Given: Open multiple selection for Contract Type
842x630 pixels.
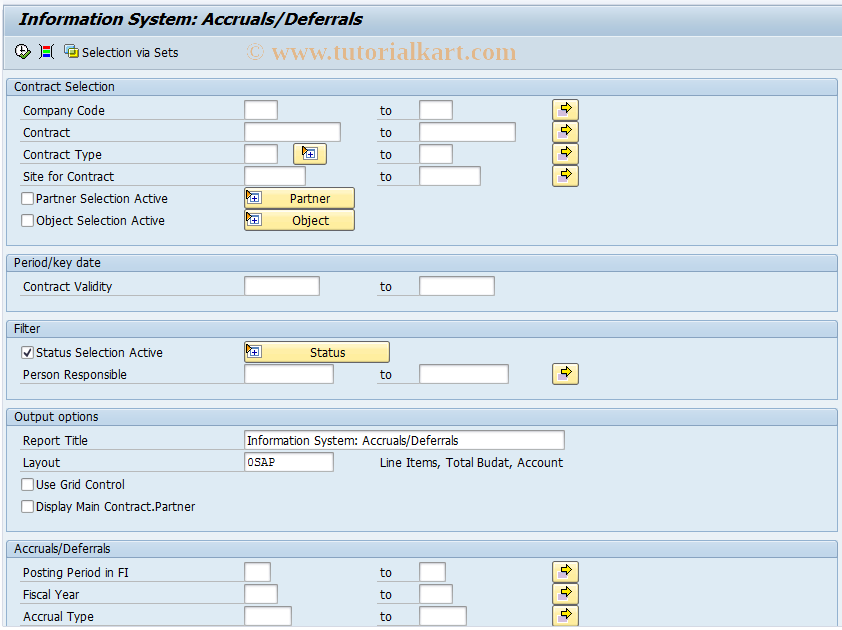Looking at the screenshot, I should point(565,154).
